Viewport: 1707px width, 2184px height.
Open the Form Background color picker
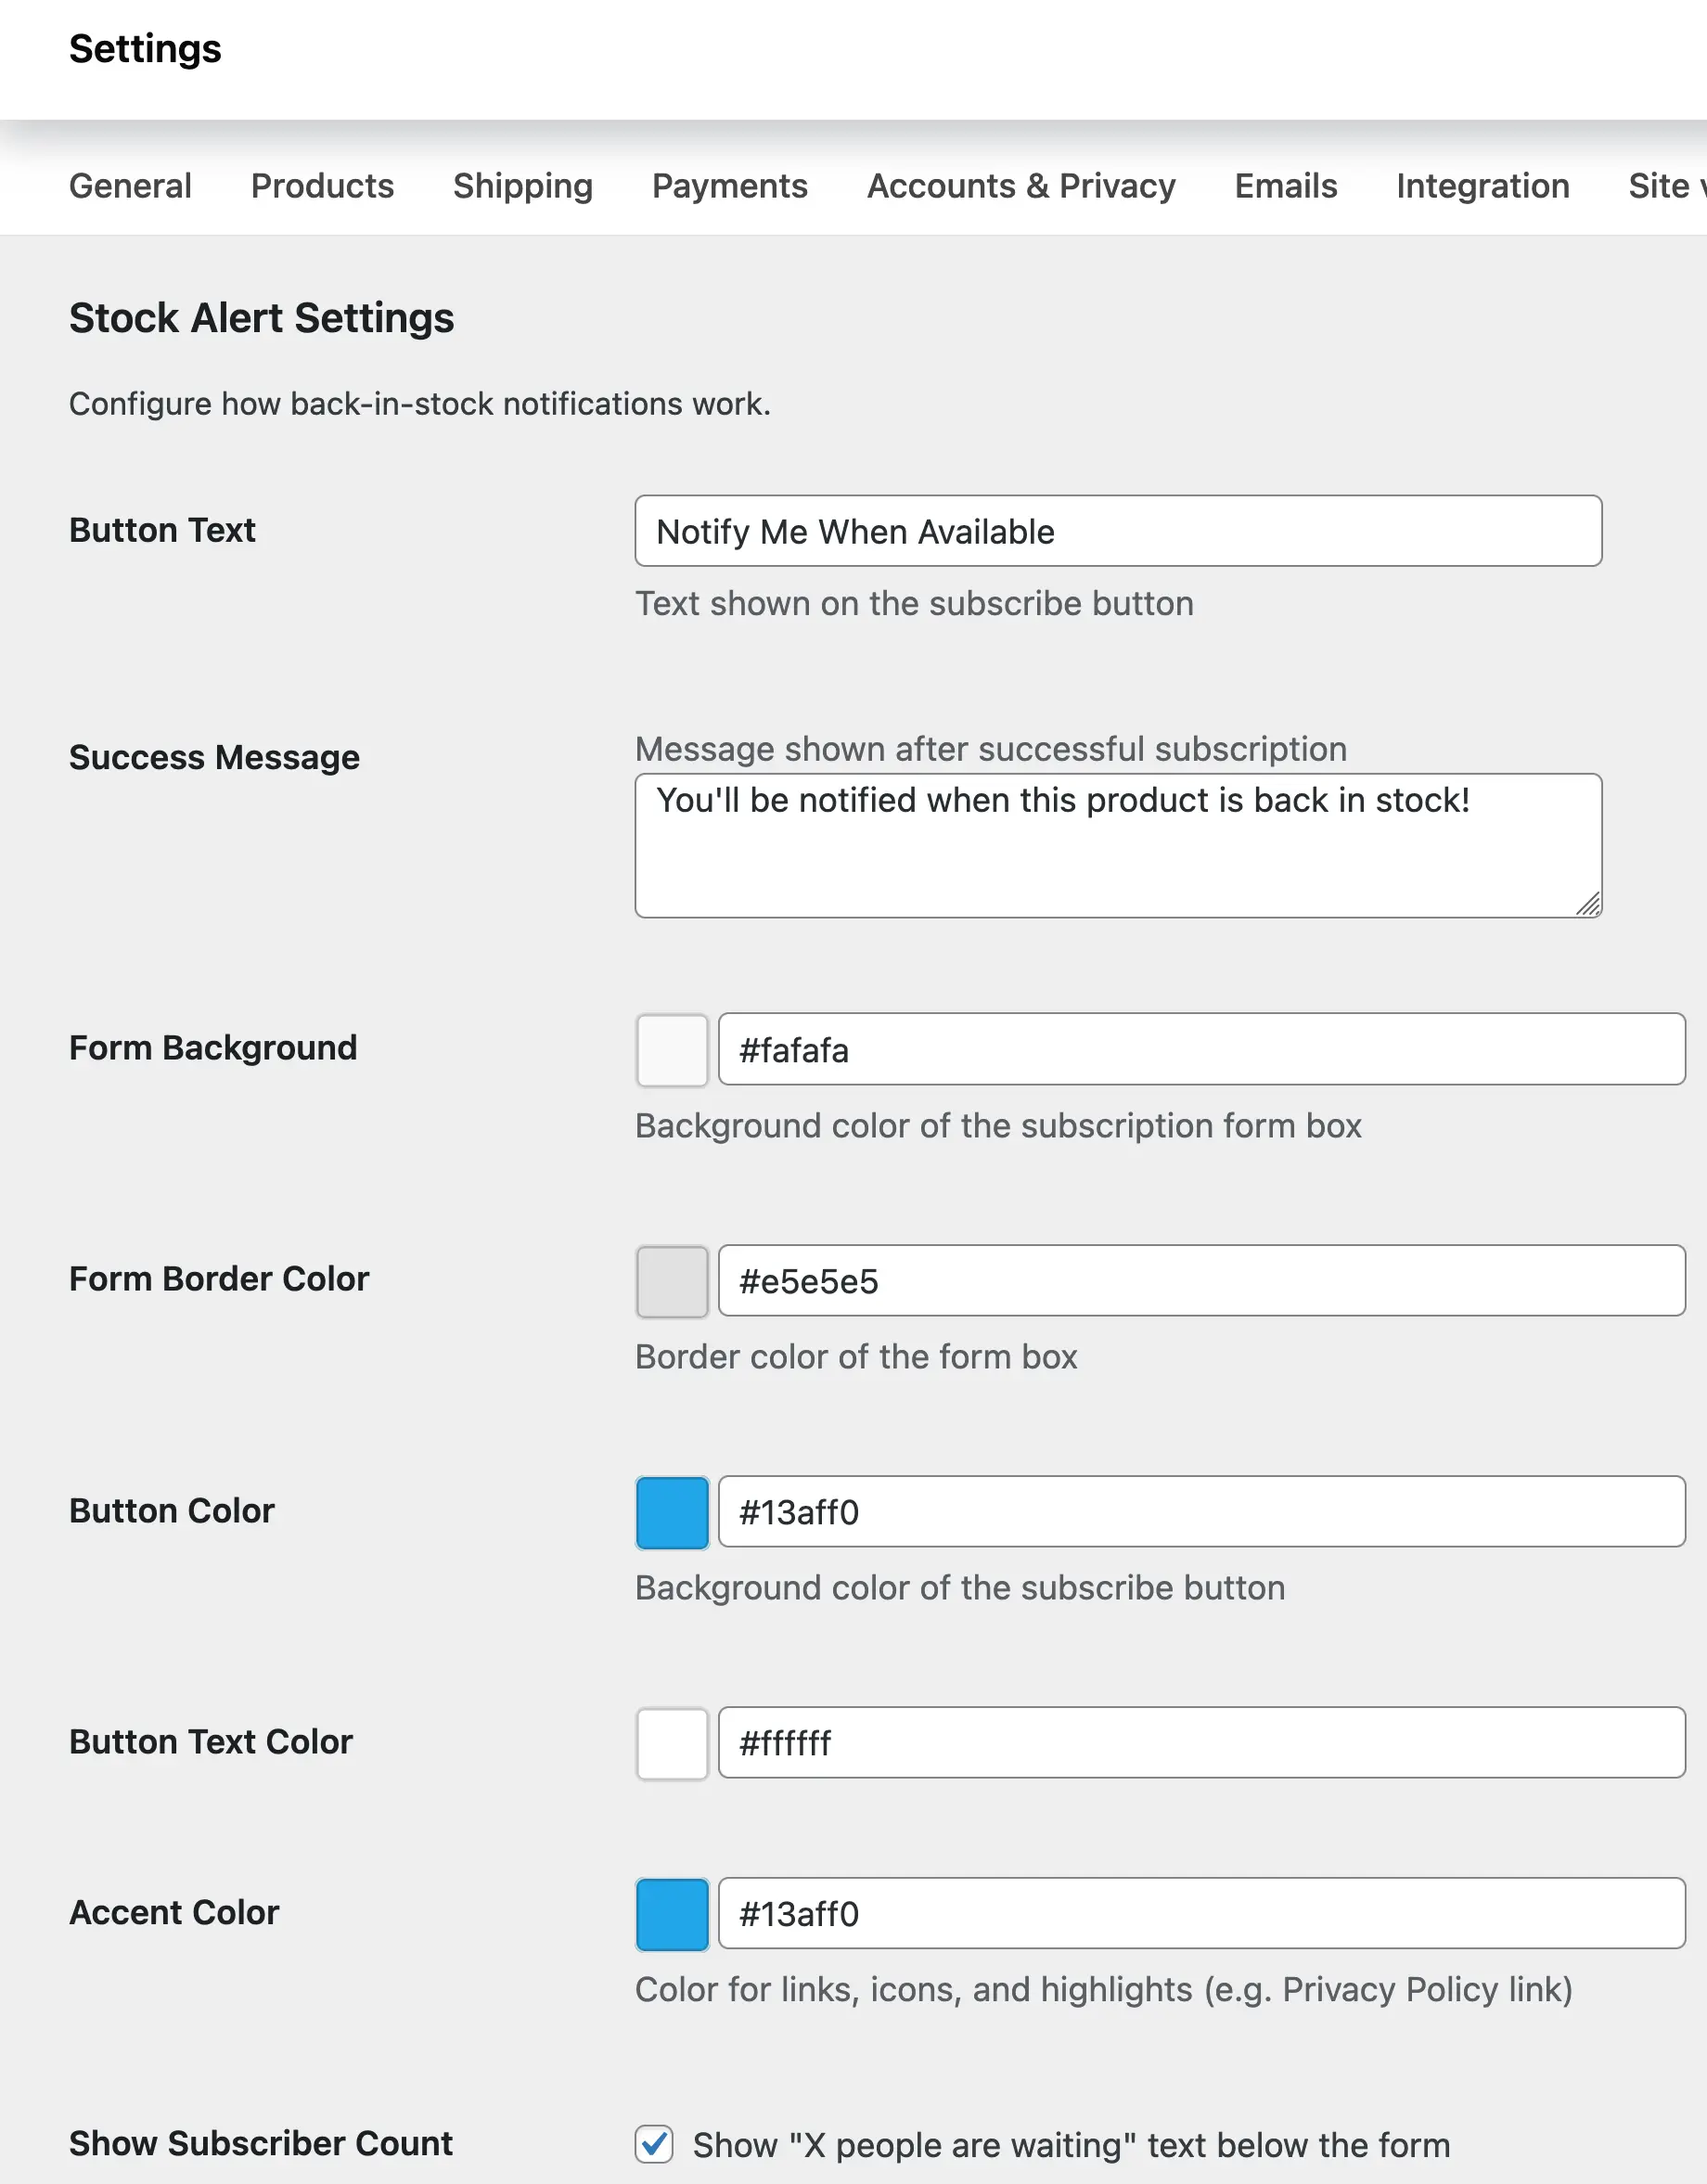[671, 1049]
